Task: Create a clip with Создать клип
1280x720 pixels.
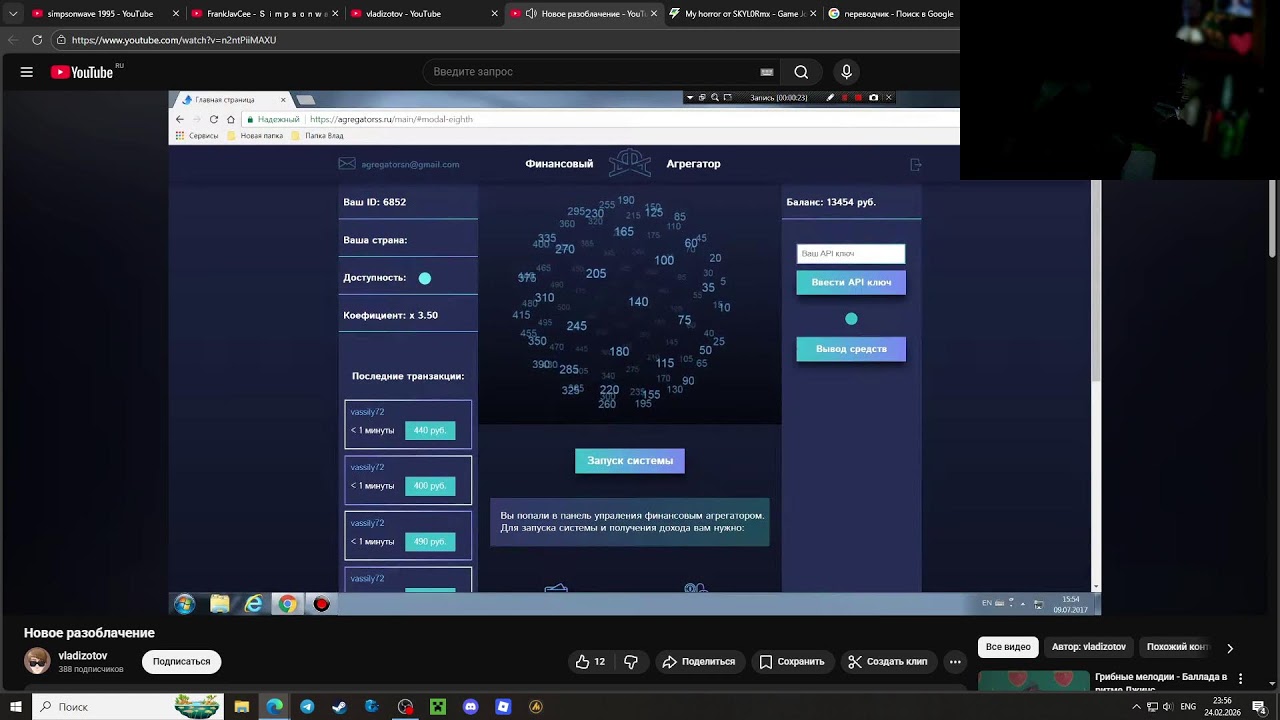Action: pos(888,662)
